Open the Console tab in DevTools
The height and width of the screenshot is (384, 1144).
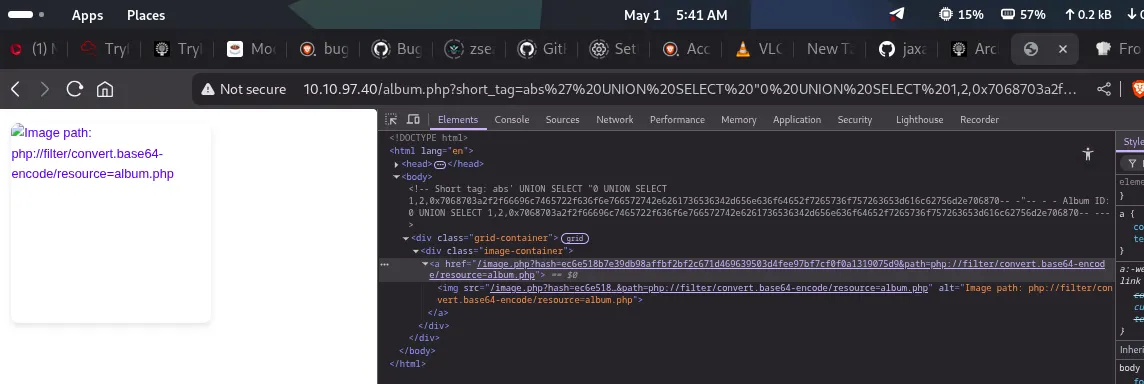511,120
